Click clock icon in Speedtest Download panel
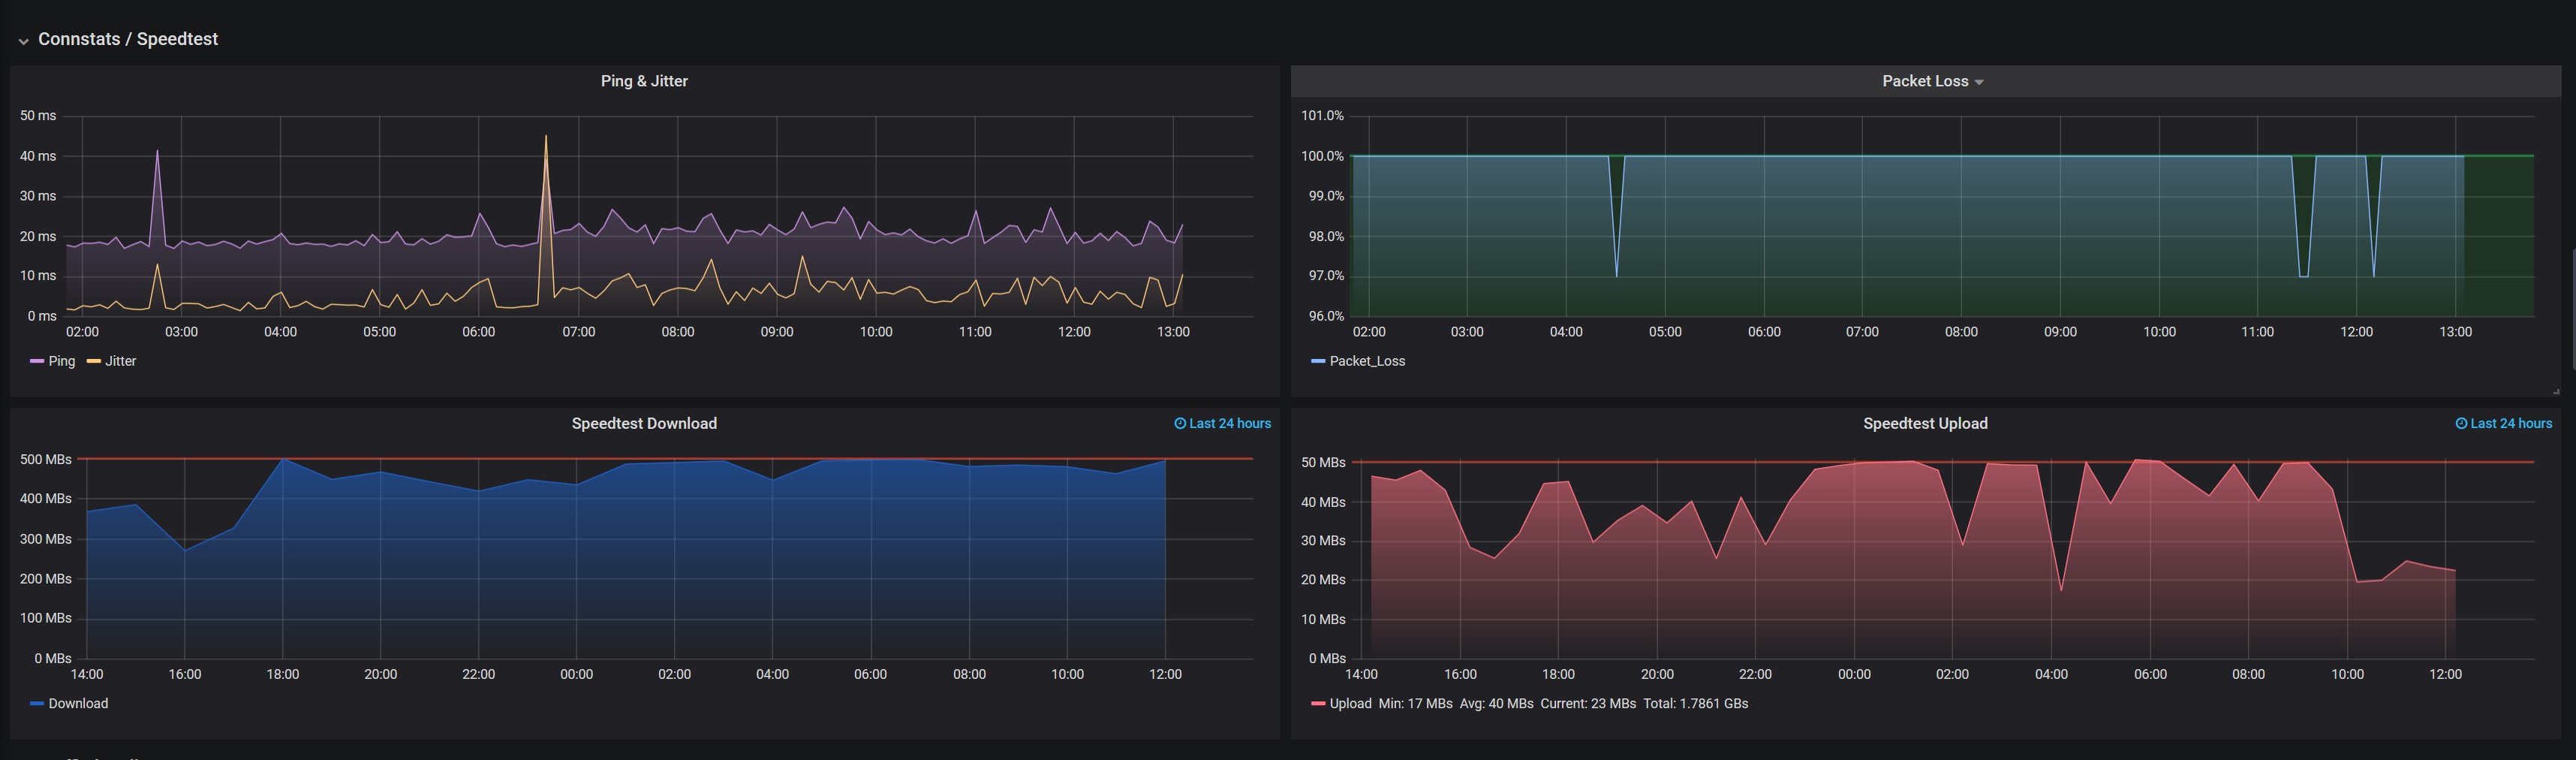 tap(1180, 423)
